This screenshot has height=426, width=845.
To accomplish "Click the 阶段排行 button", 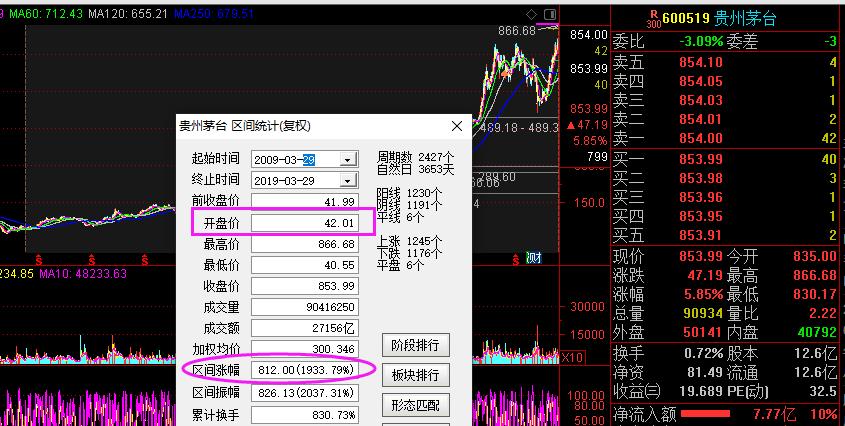I will 415,345.
